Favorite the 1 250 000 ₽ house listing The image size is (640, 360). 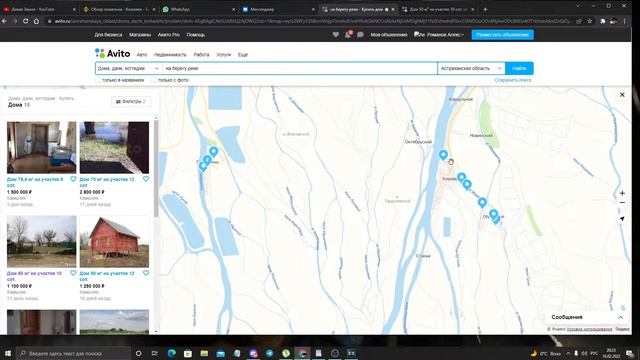tap(146, 273)
